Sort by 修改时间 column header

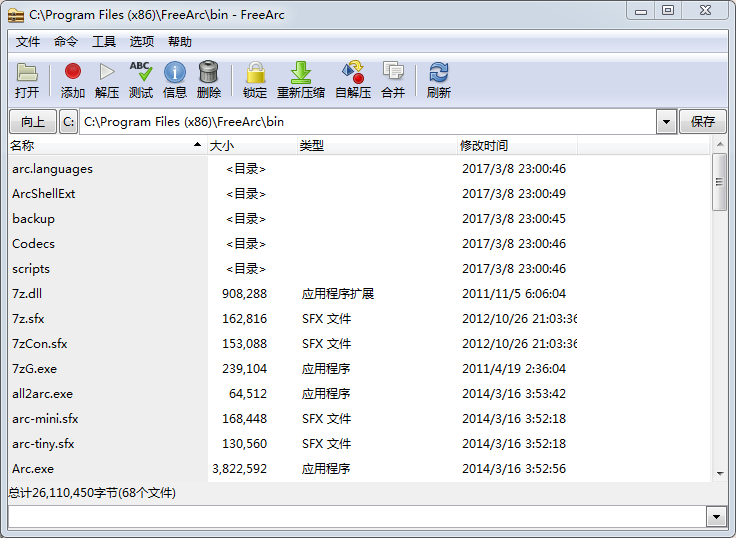[x=517, y=146]
